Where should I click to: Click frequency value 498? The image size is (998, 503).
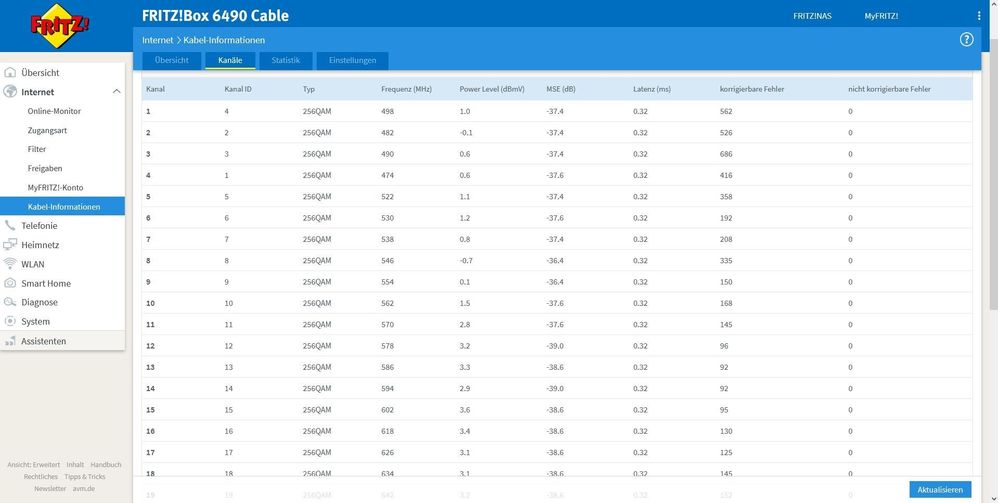pos(387,111)
